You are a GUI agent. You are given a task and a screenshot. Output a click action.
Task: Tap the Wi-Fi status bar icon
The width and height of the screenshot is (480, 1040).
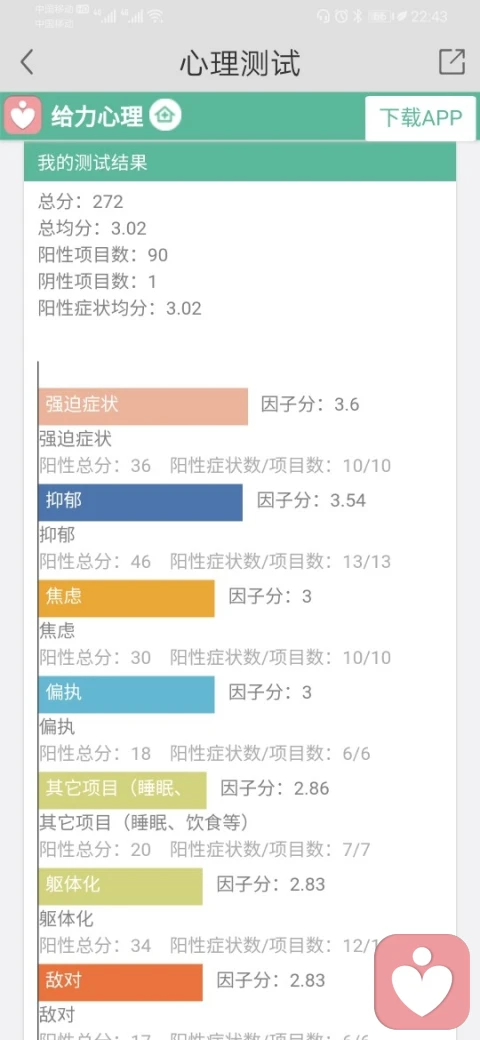point(155,16)
